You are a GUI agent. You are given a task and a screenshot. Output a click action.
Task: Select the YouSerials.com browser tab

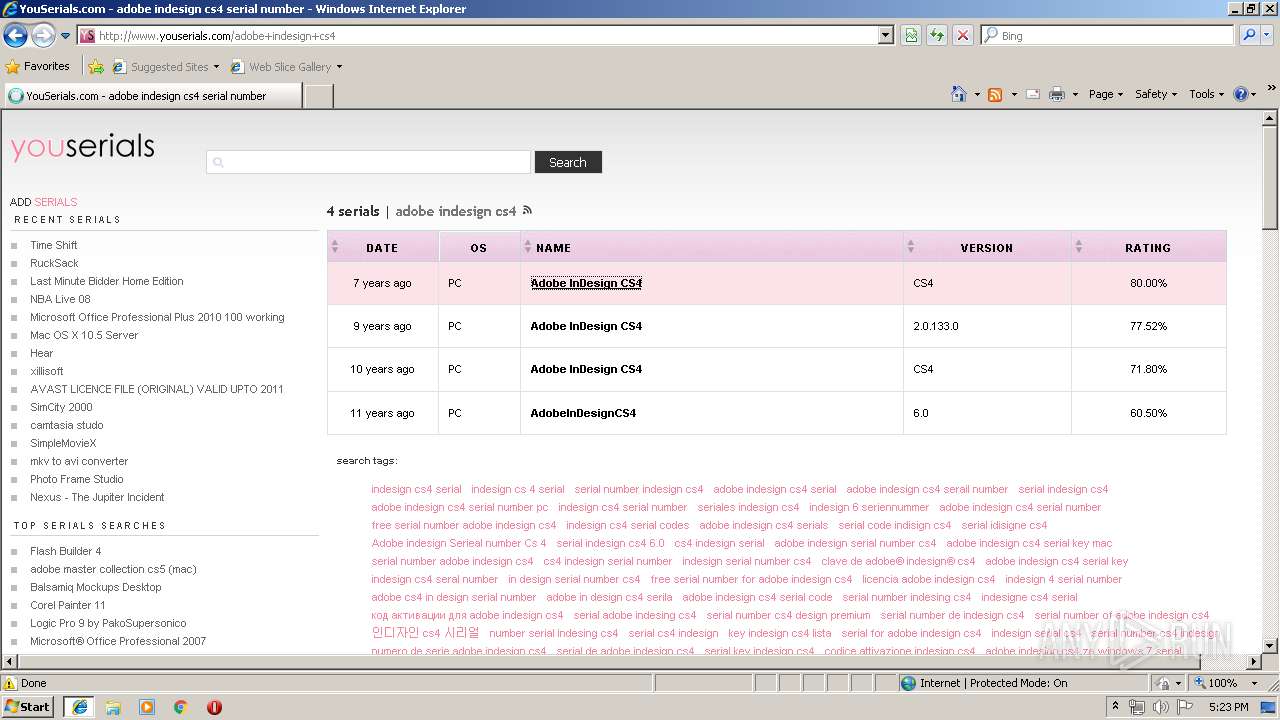tap(152, 96)
